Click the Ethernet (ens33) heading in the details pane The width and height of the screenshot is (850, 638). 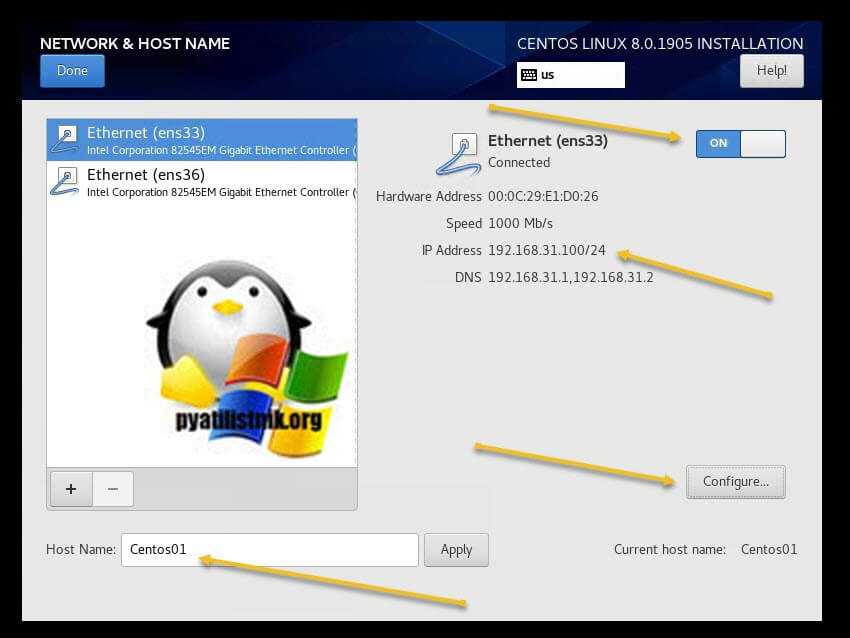(x=548, y=141)
